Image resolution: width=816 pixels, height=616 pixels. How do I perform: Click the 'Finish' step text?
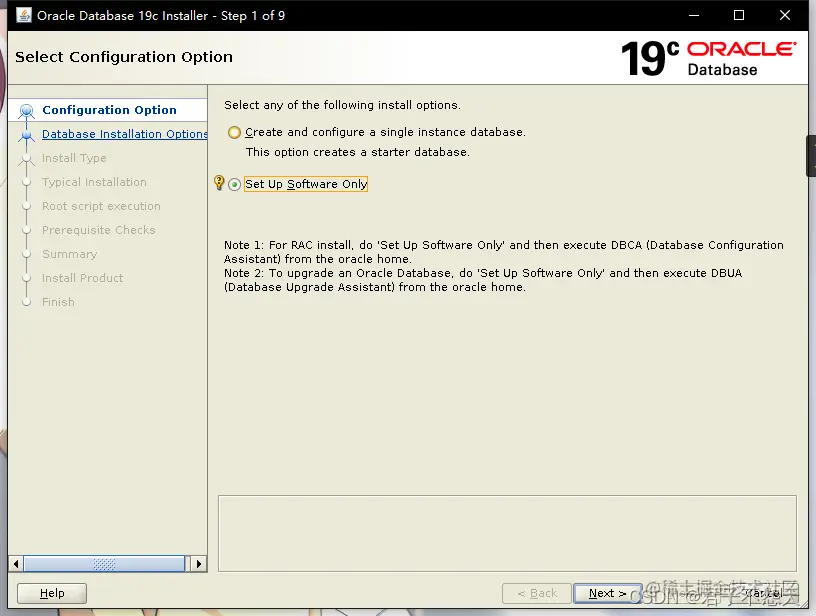(58, 302)
